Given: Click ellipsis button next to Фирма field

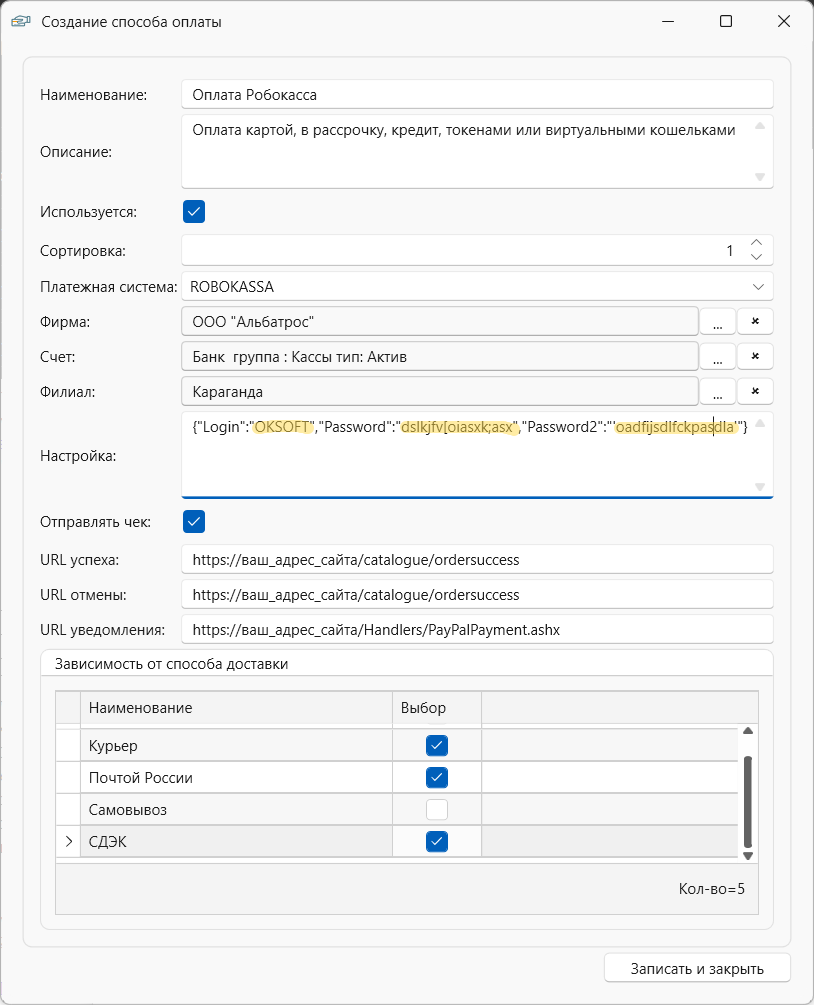Looking at the screenshot, I should coord(717,322).
